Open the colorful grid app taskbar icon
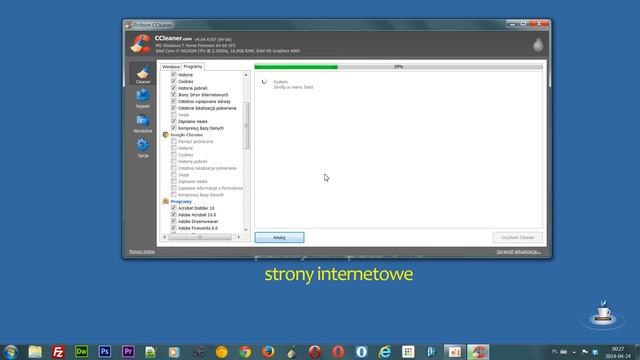 pyautogui.click(x=408, y=352)
